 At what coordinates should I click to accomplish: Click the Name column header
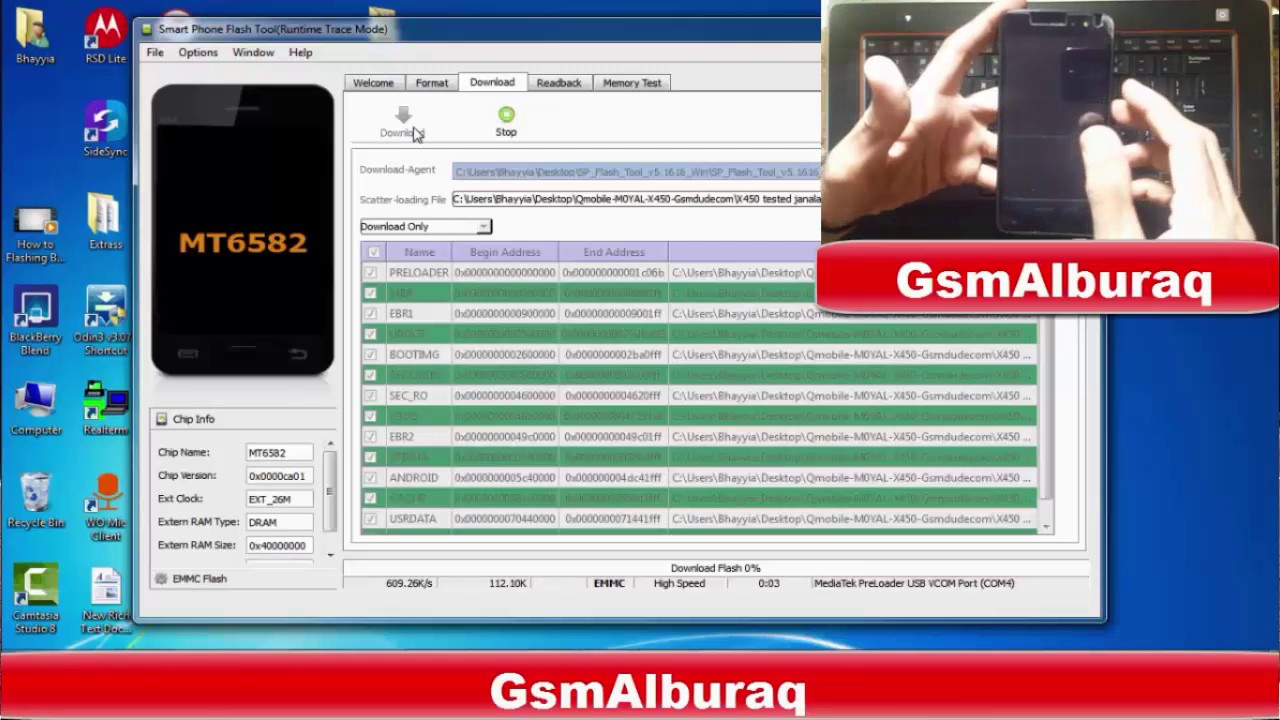click(x=419, y=253)
